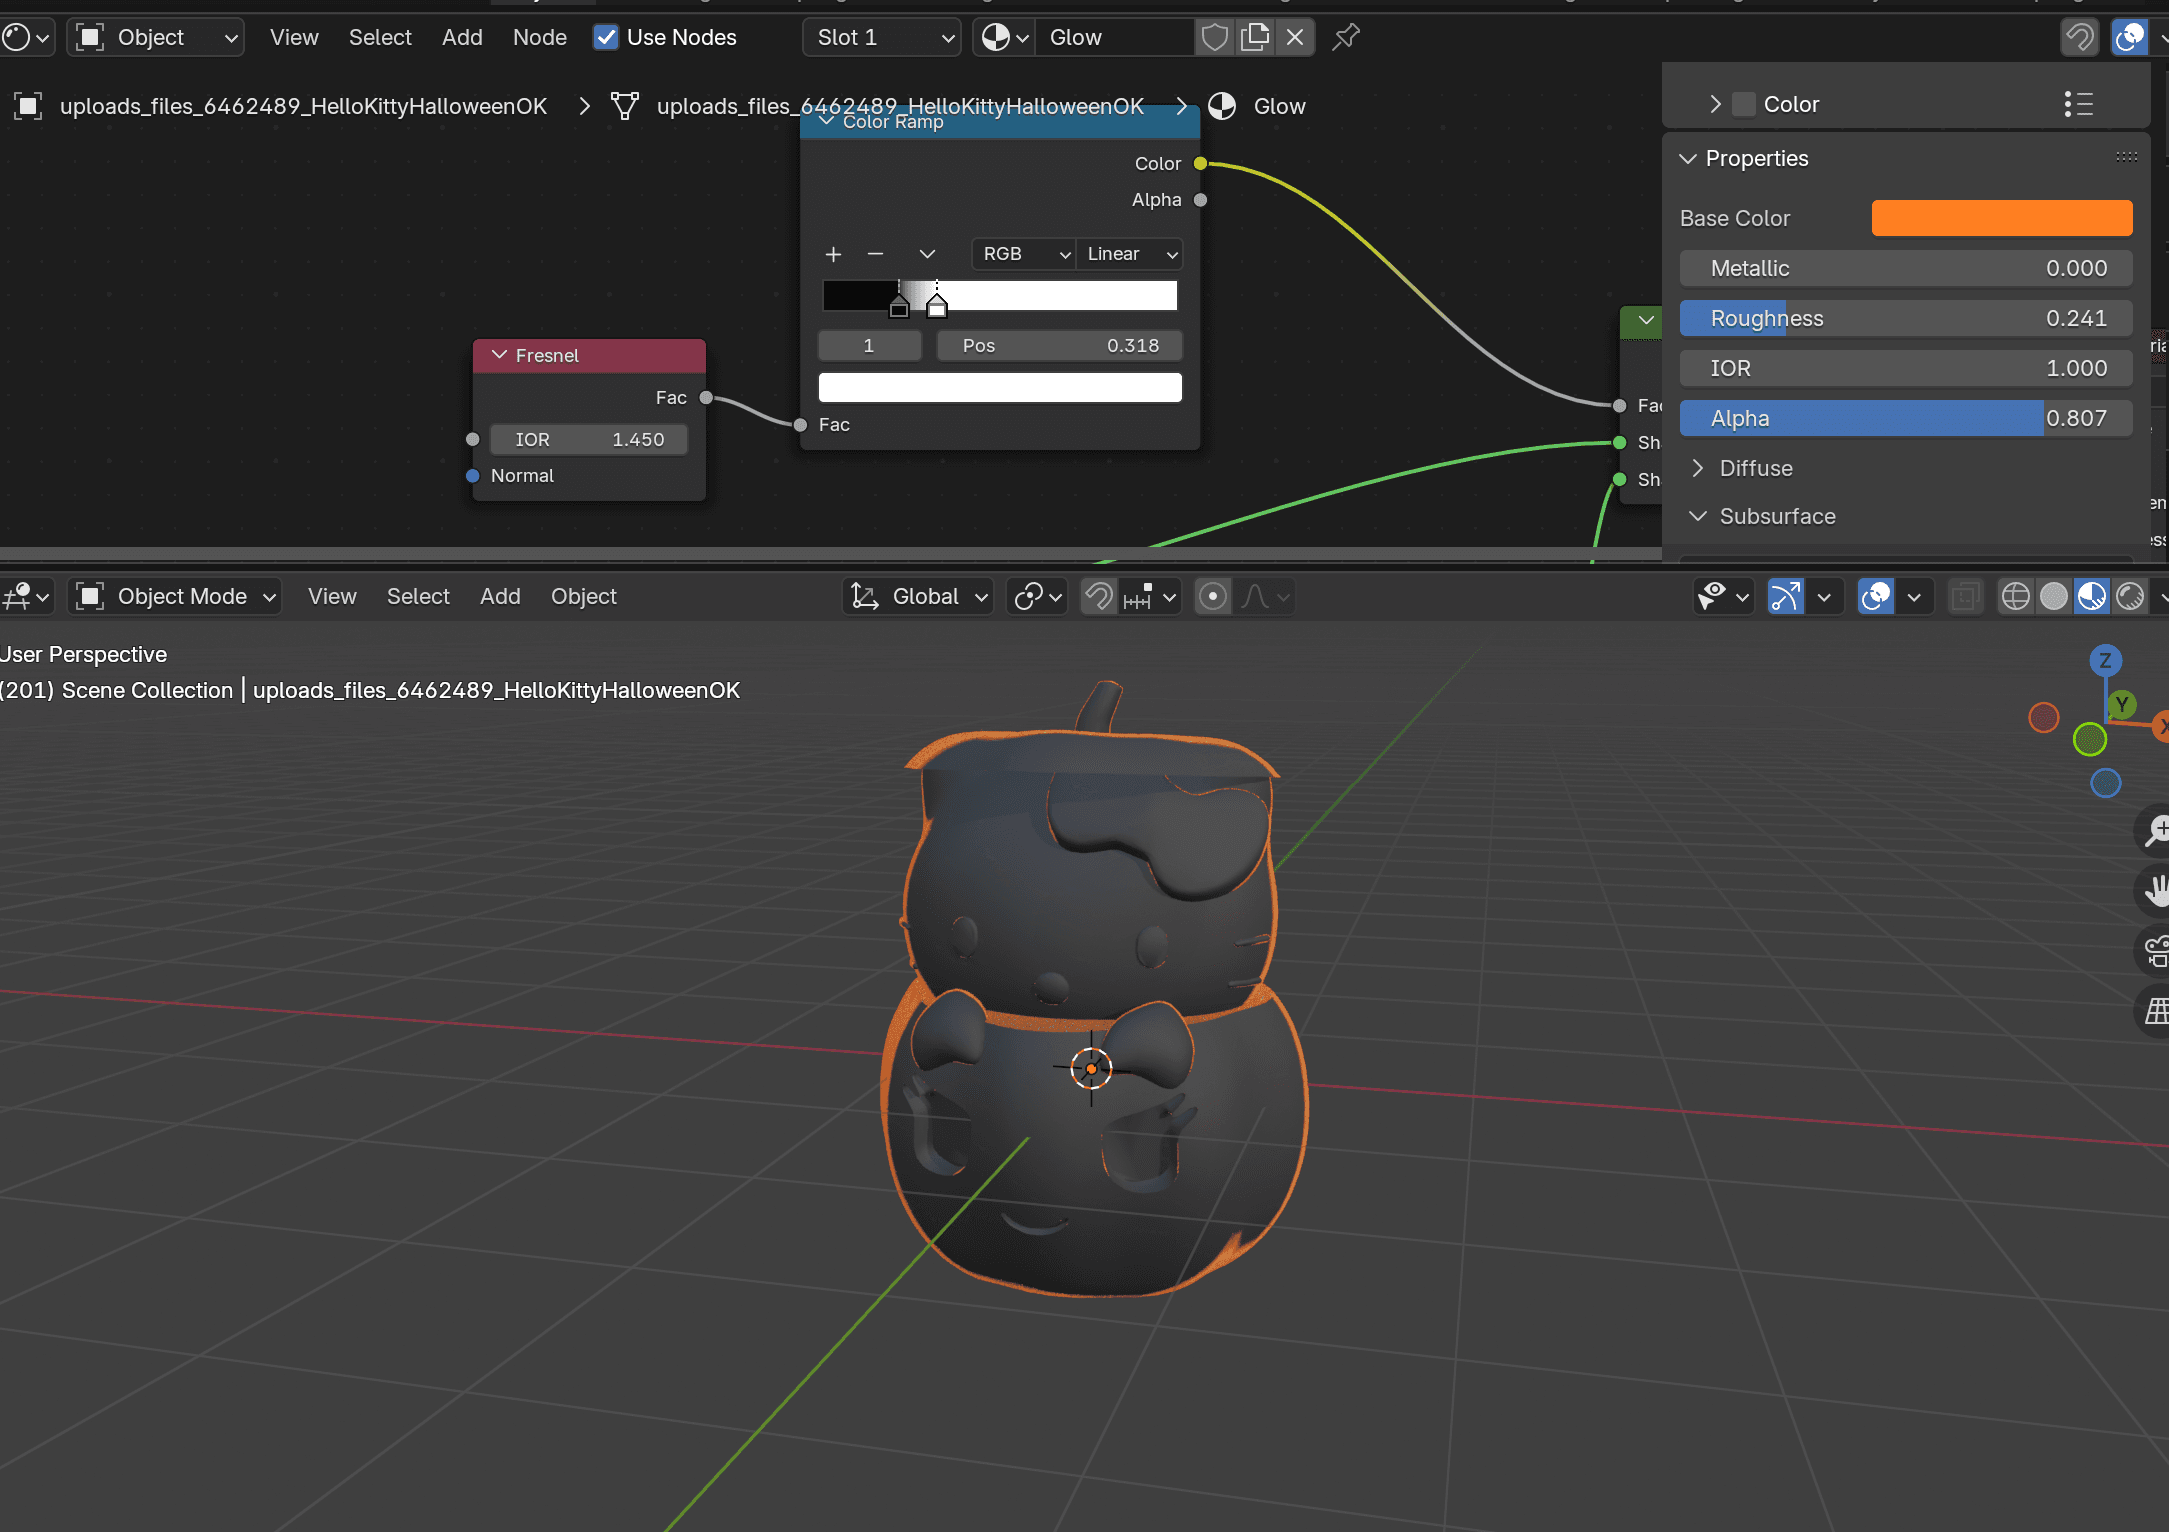Open the Linear interpolation dropdown

point(1130,254)
